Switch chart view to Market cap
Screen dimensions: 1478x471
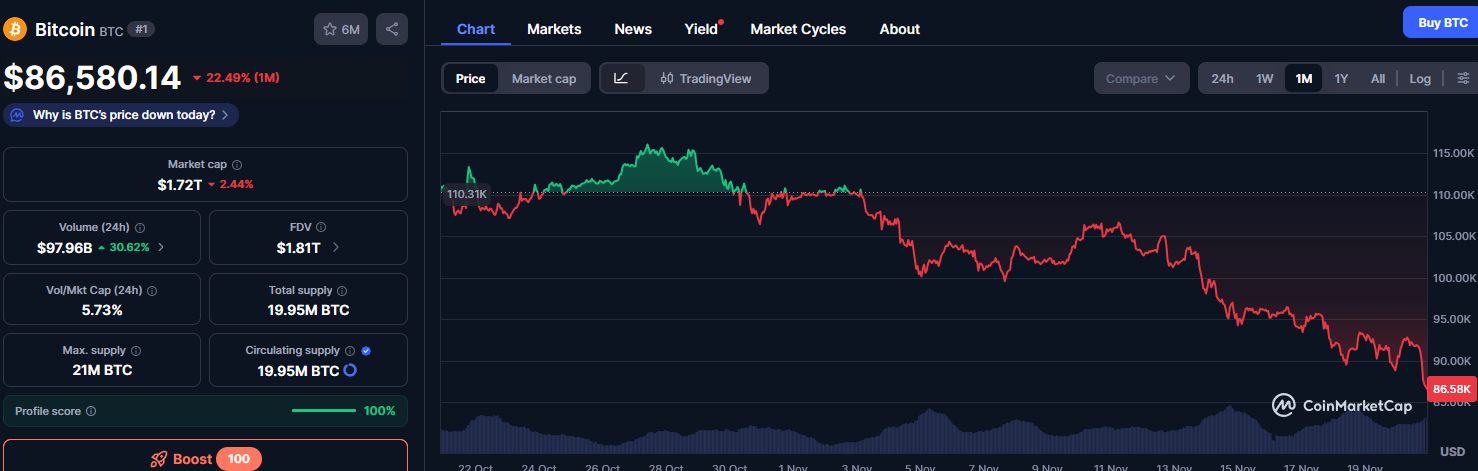coord(544,78)
